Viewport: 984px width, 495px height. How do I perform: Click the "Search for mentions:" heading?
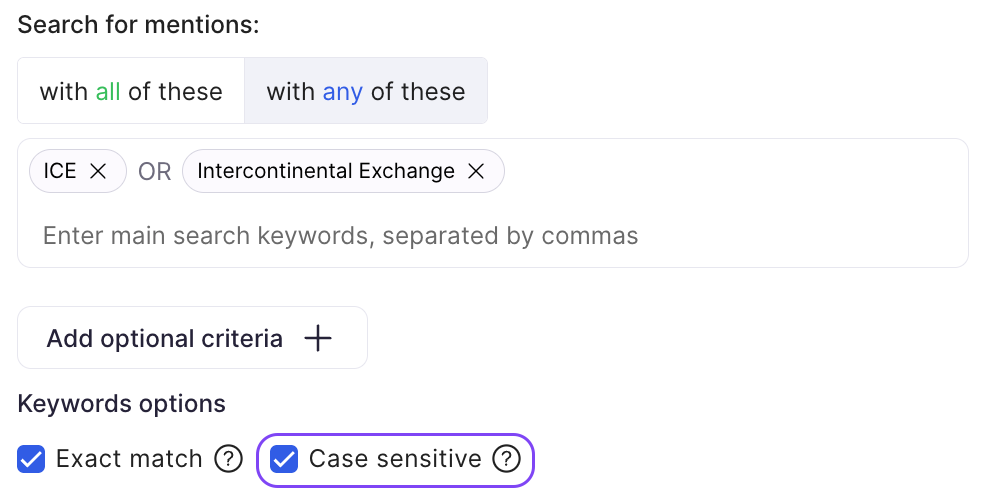click(138, 24)
